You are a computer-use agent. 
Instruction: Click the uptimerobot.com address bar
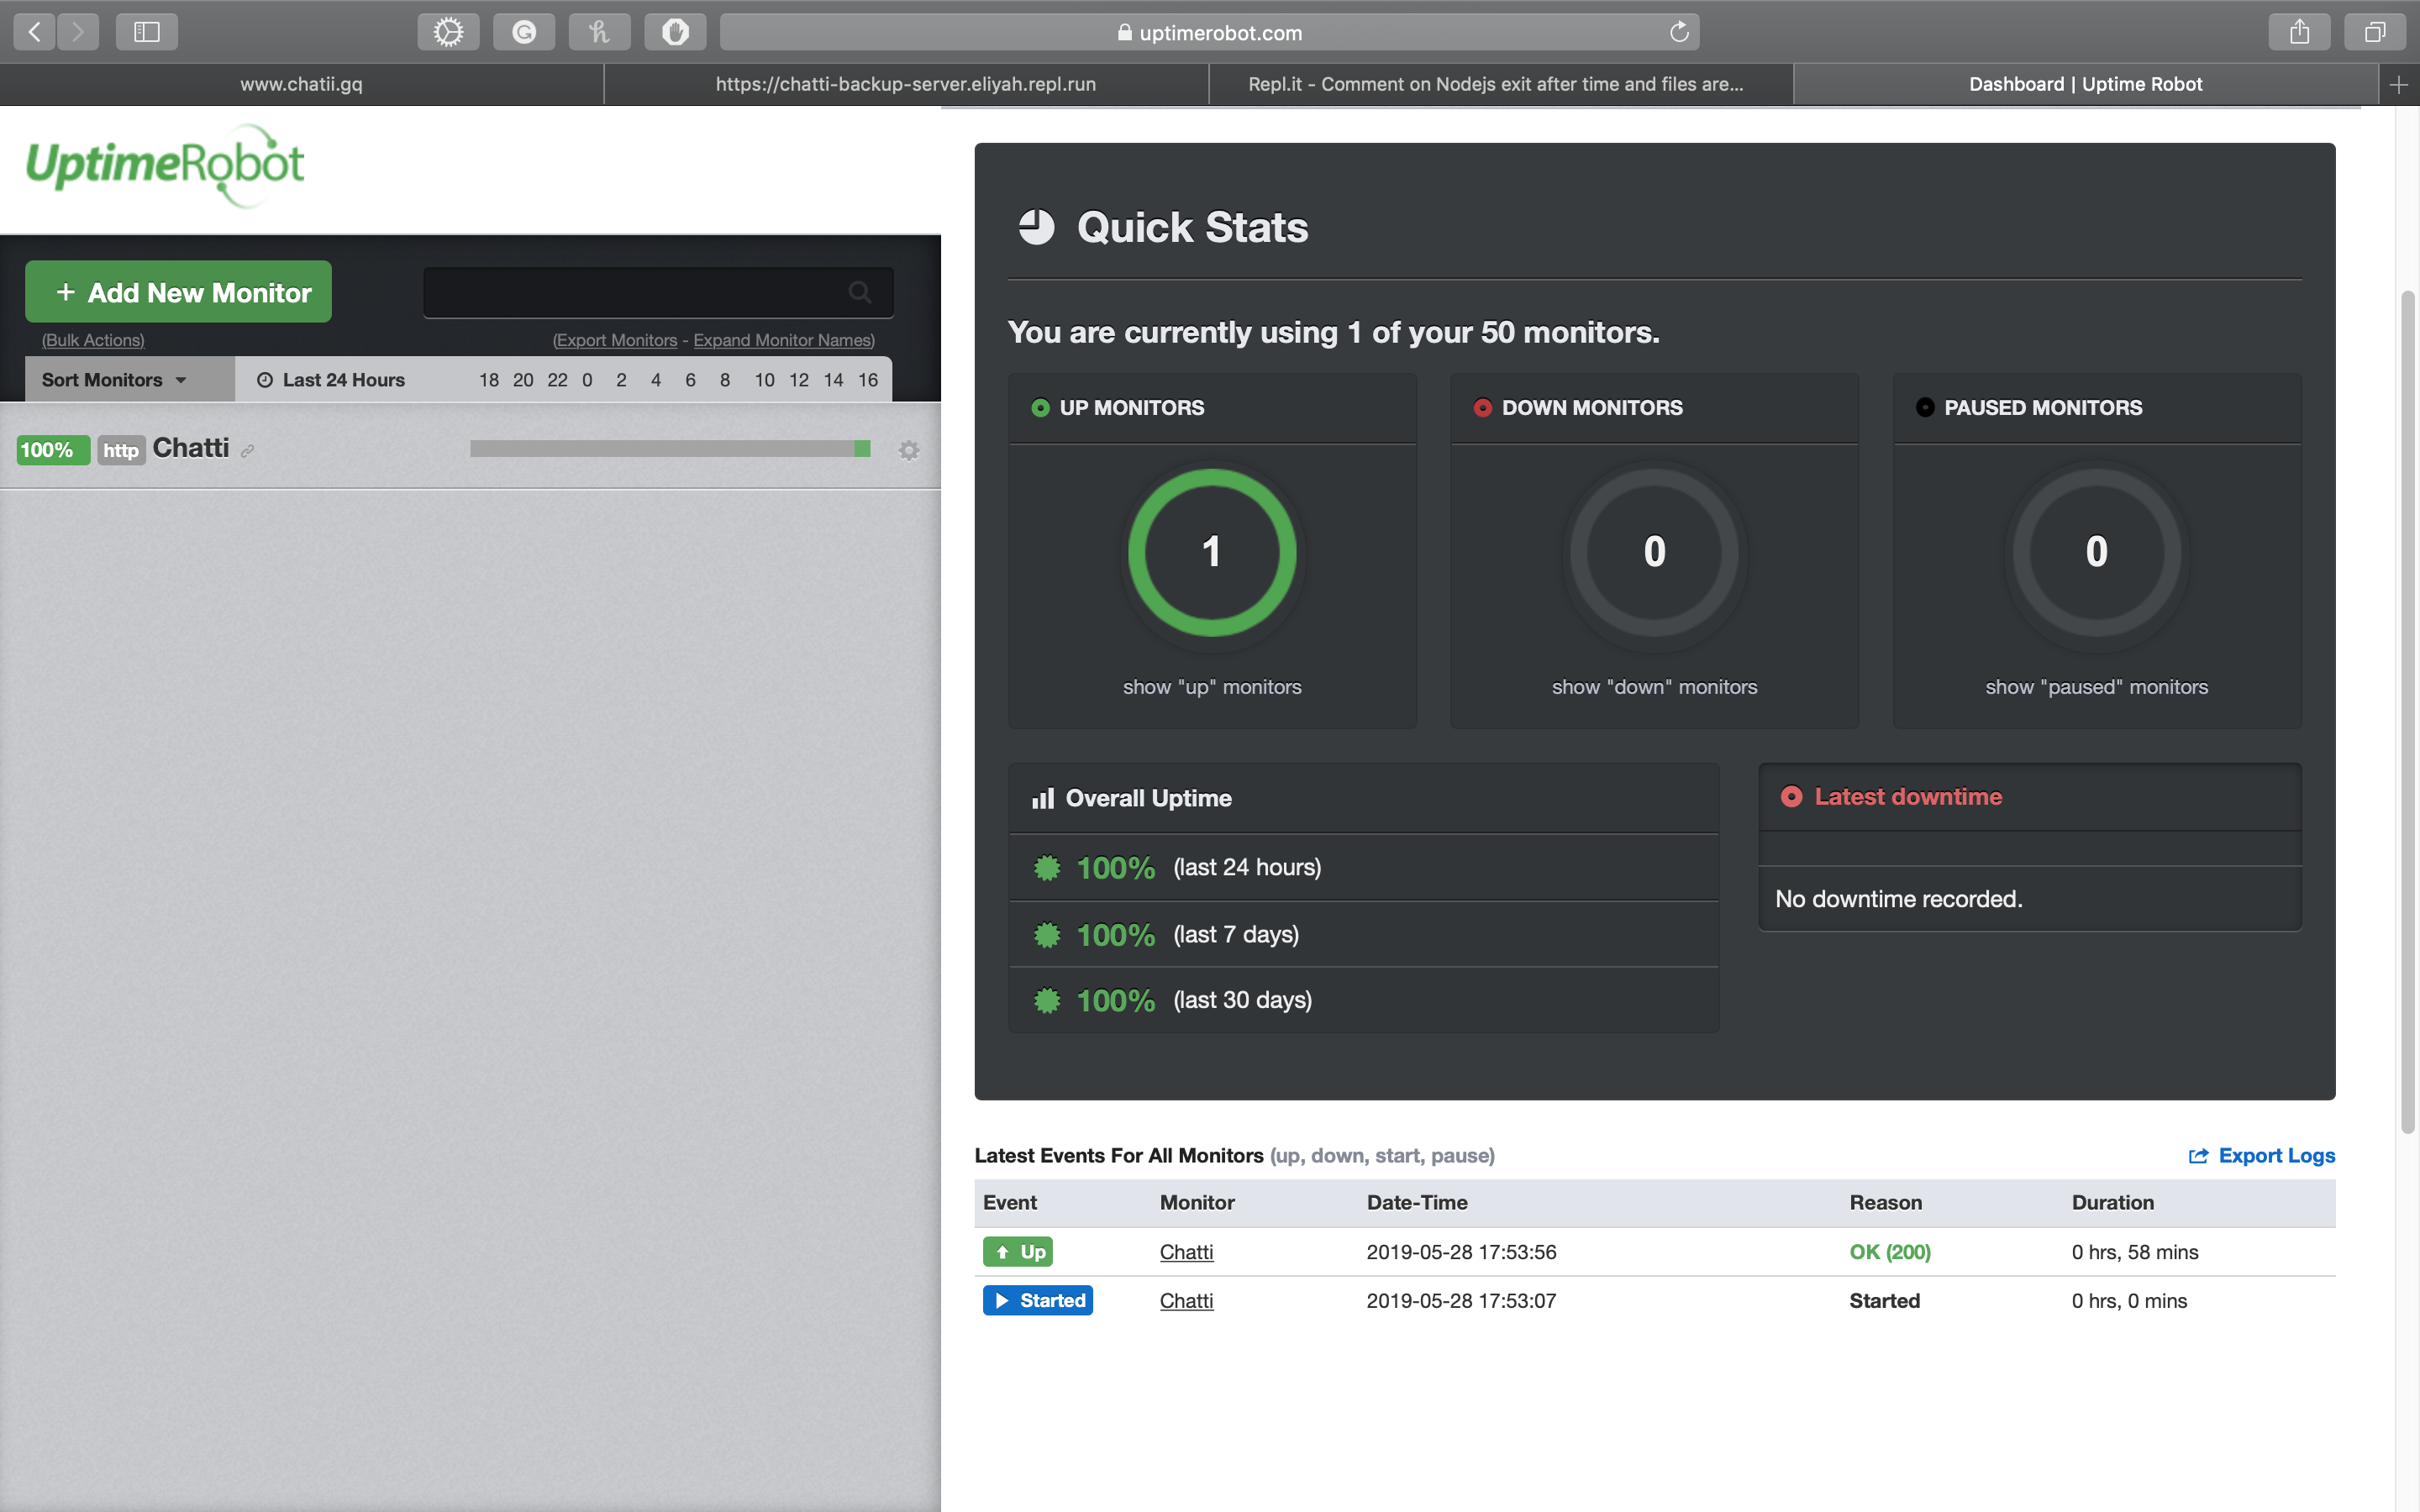point(1209,32)
